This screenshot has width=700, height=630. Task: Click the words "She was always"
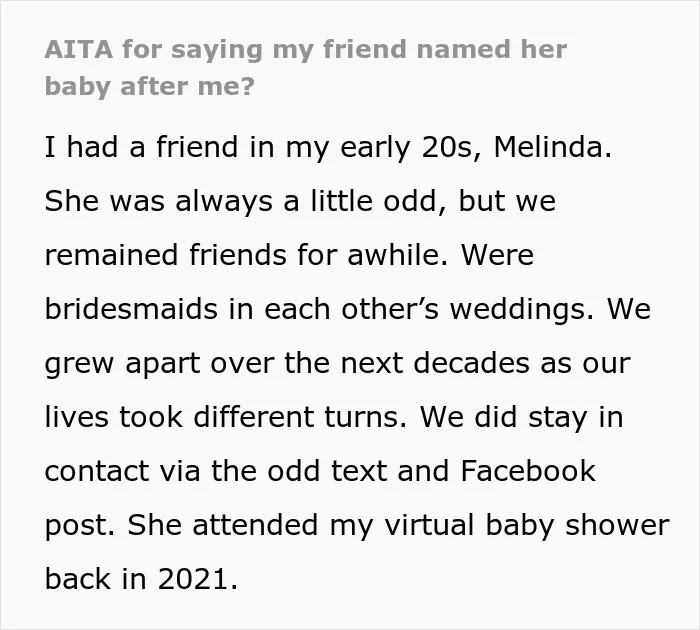point(158,202)
